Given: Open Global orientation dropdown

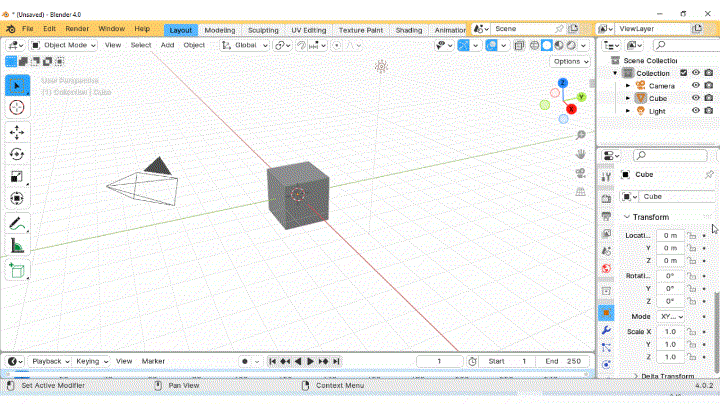Looking at the screenshot, I should tap(244, 45).
